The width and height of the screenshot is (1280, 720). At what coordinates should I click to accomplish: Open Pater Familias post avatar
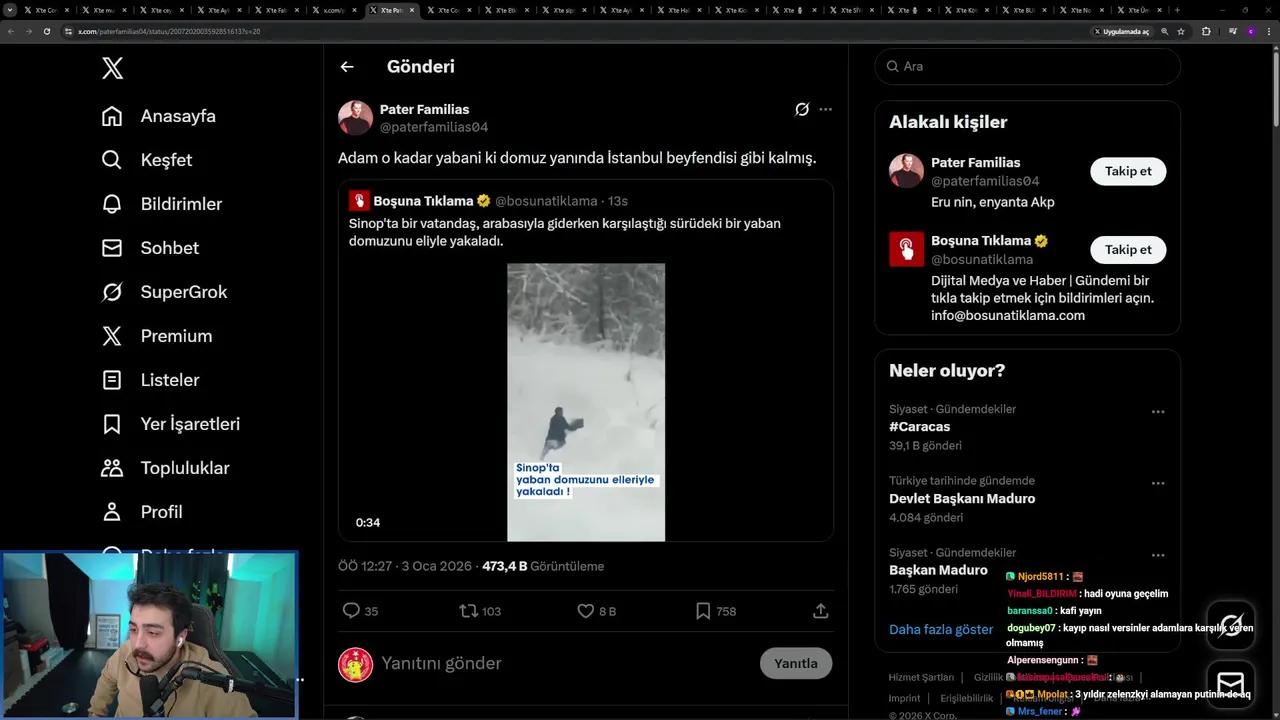pos(355,118)
